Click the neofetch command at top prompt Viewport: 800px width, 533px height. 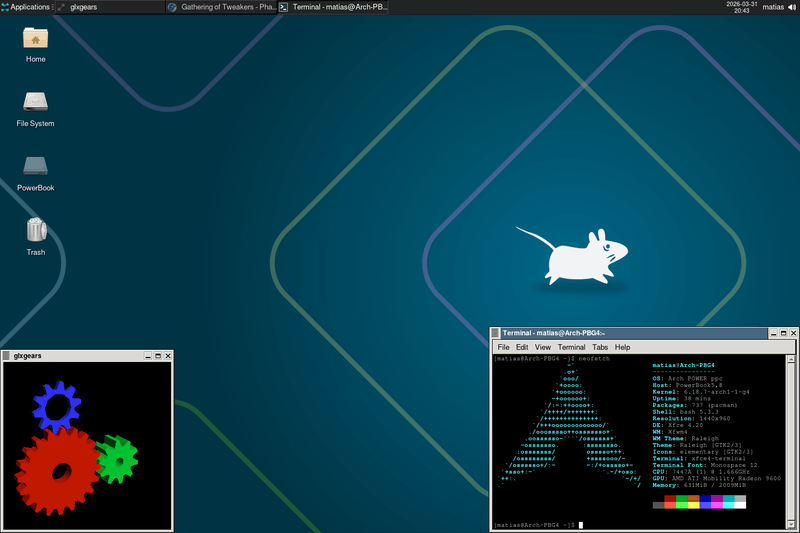(594, 359)
